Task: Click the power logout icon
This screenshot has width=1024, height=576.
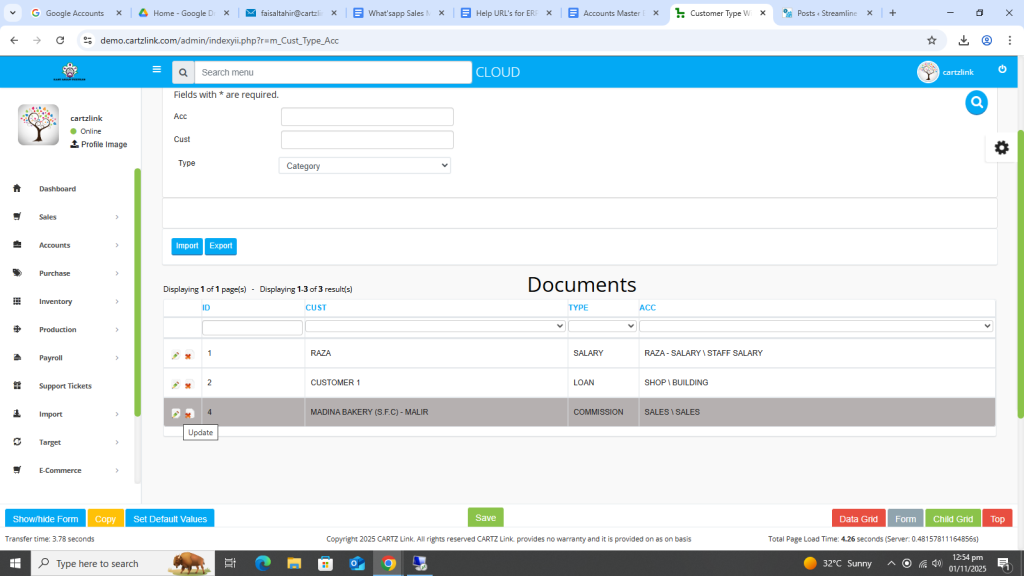Action: click(1002, 70)
